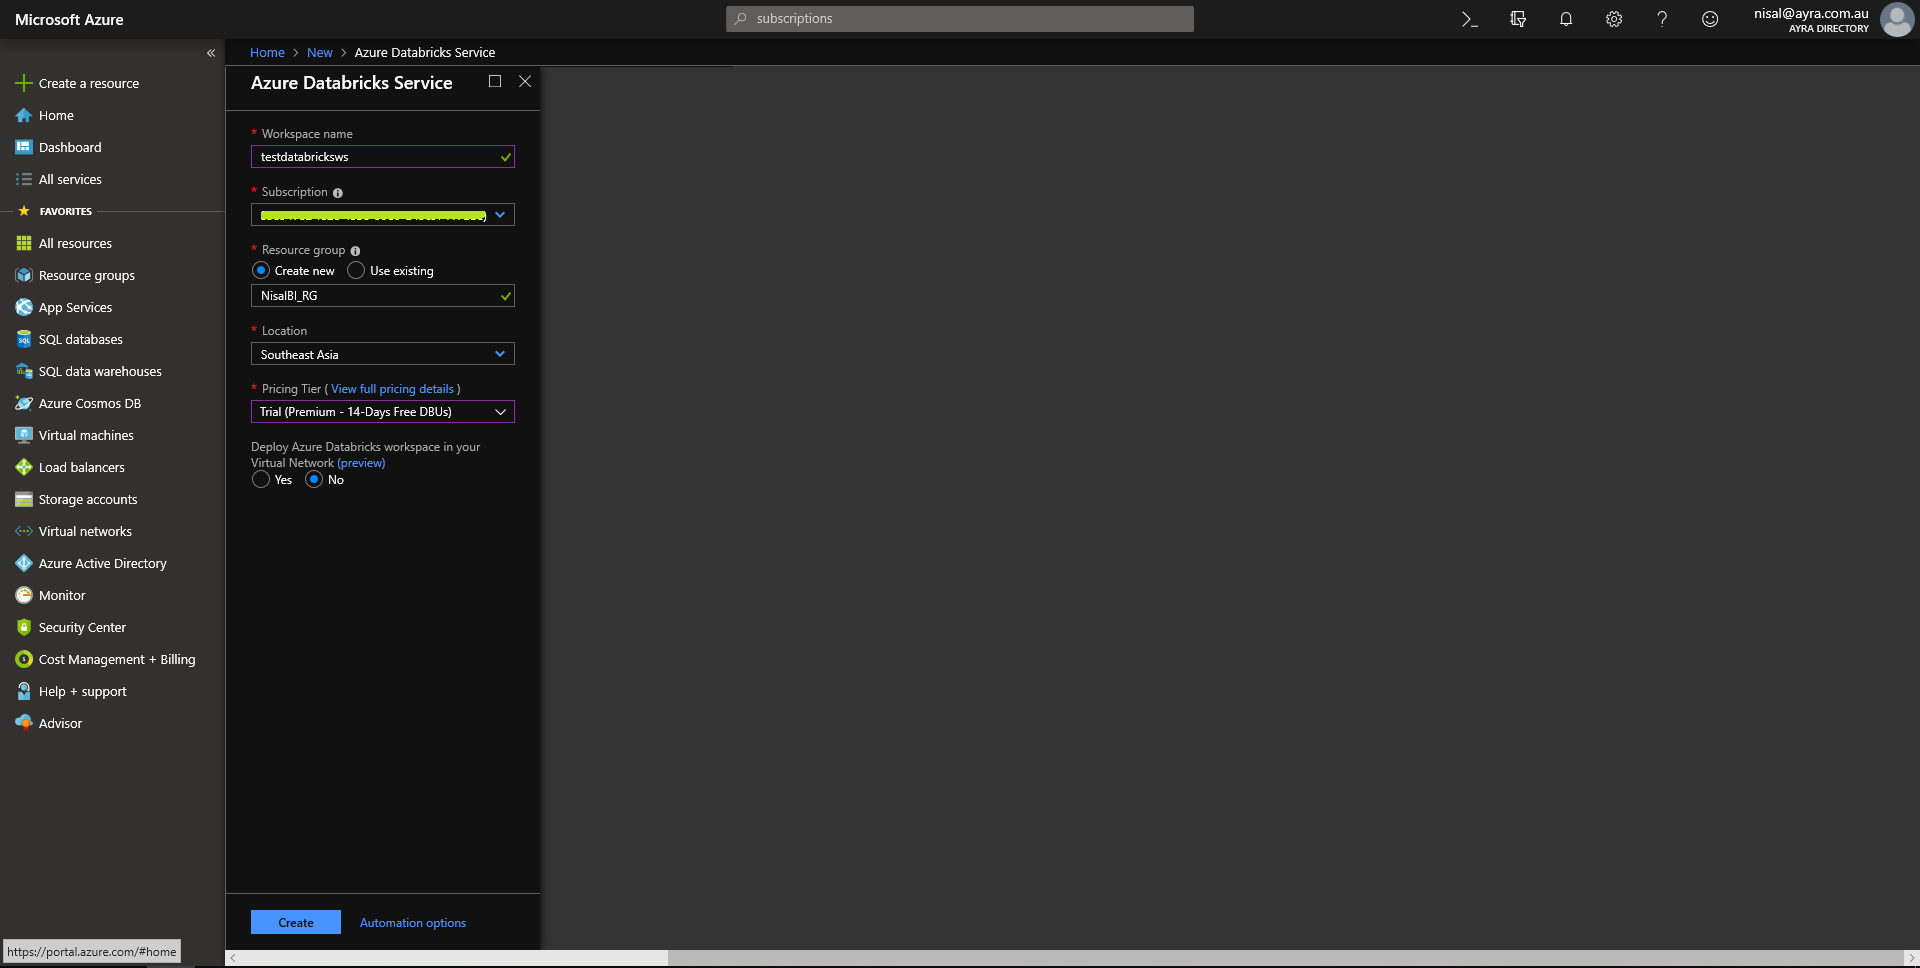Click the user account avatar
Screen dimensions: 1920x968
[x=1896, y=19]
